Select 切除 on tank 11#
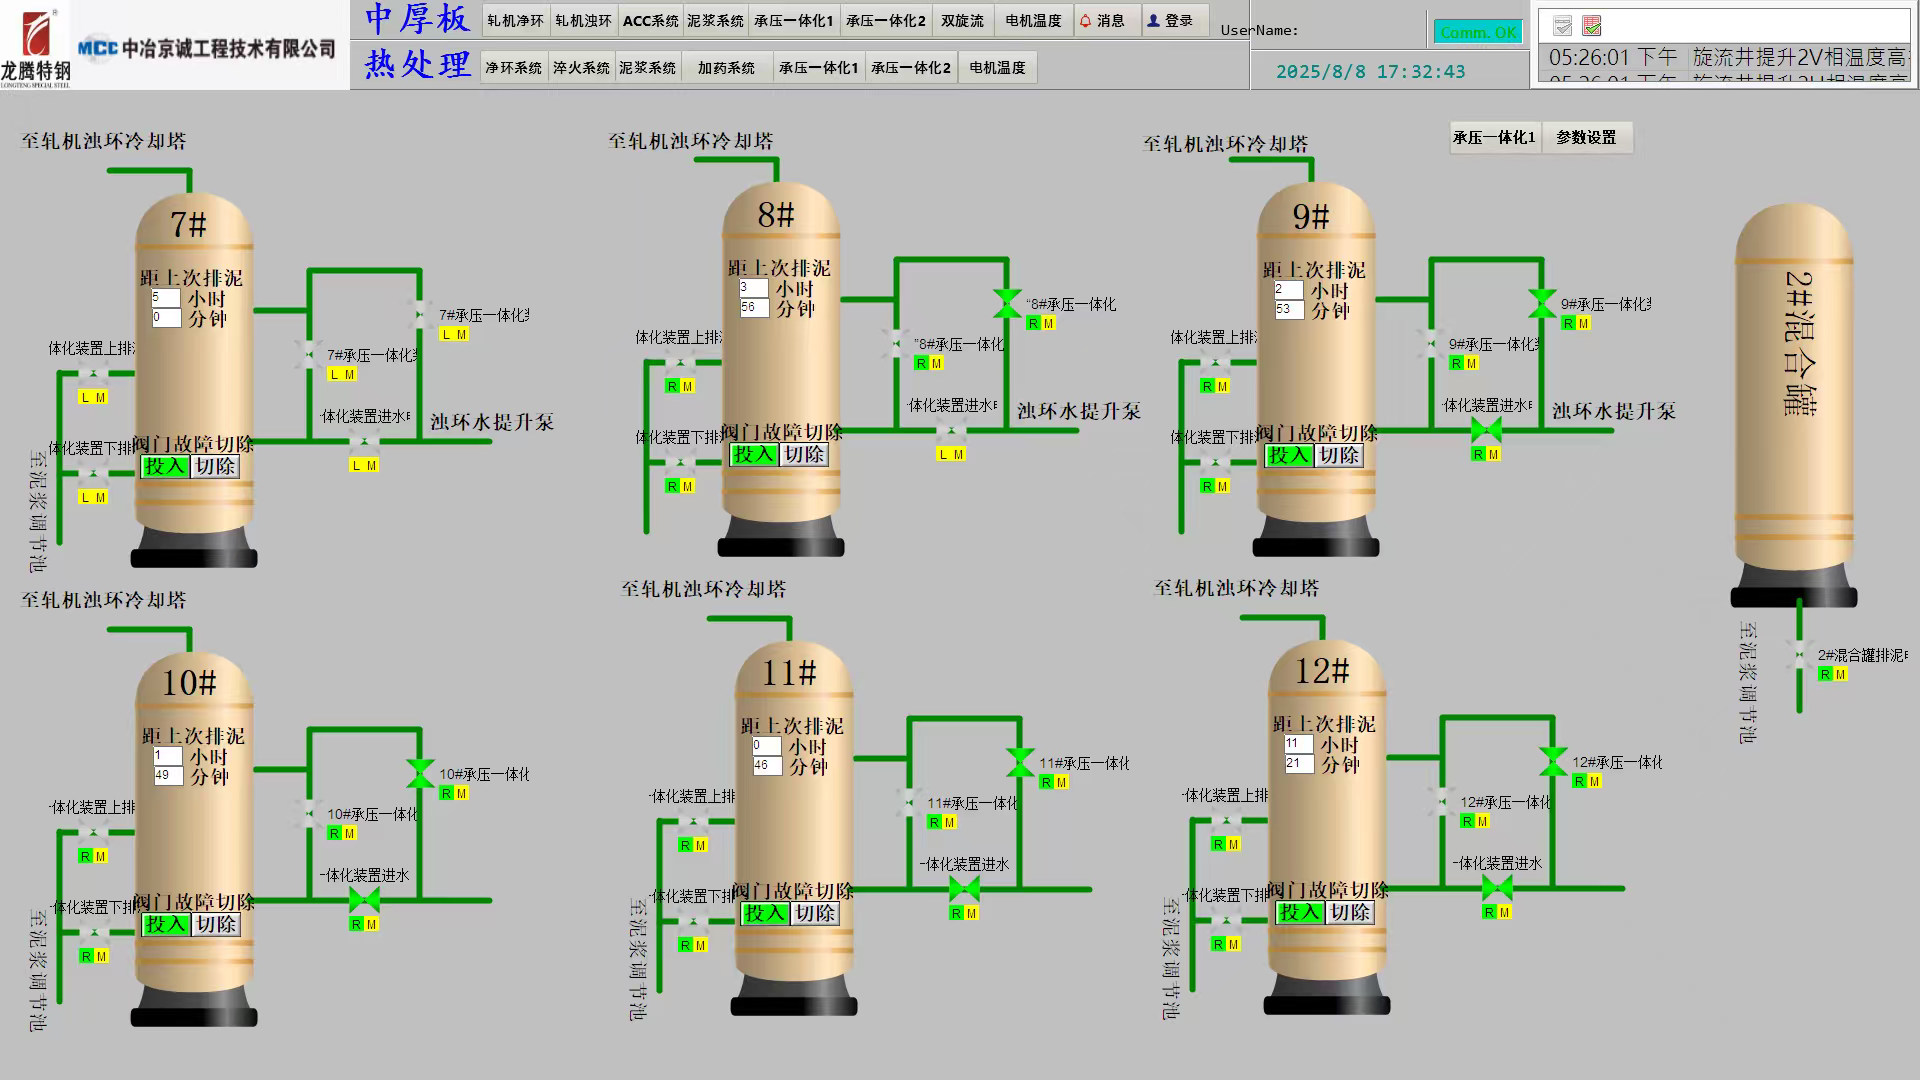This screenshot has width=1920, height=1080. [815, 913]
